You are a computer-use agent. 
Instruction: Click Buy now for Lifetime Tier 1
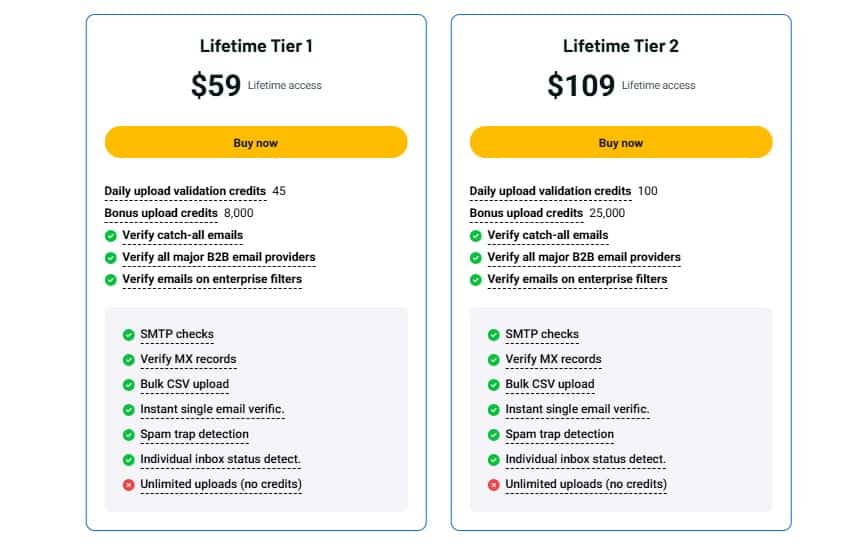click(256, 142)
